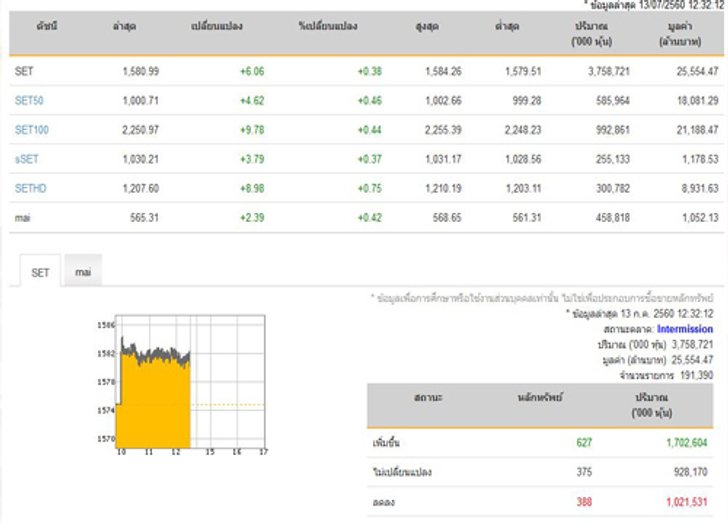Image resolution: width=728 pixels, height=524 pixels.
Task: Click the SET row label in index table
Action: click(x=24, y=71)
